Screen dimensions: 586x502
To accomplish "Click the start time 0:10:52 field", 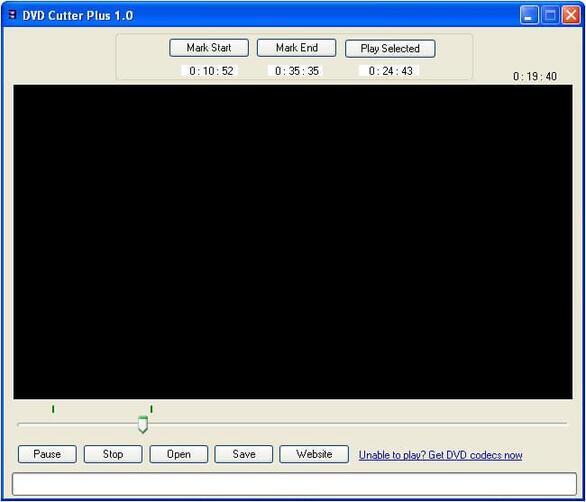I will (x=211, y=71).
